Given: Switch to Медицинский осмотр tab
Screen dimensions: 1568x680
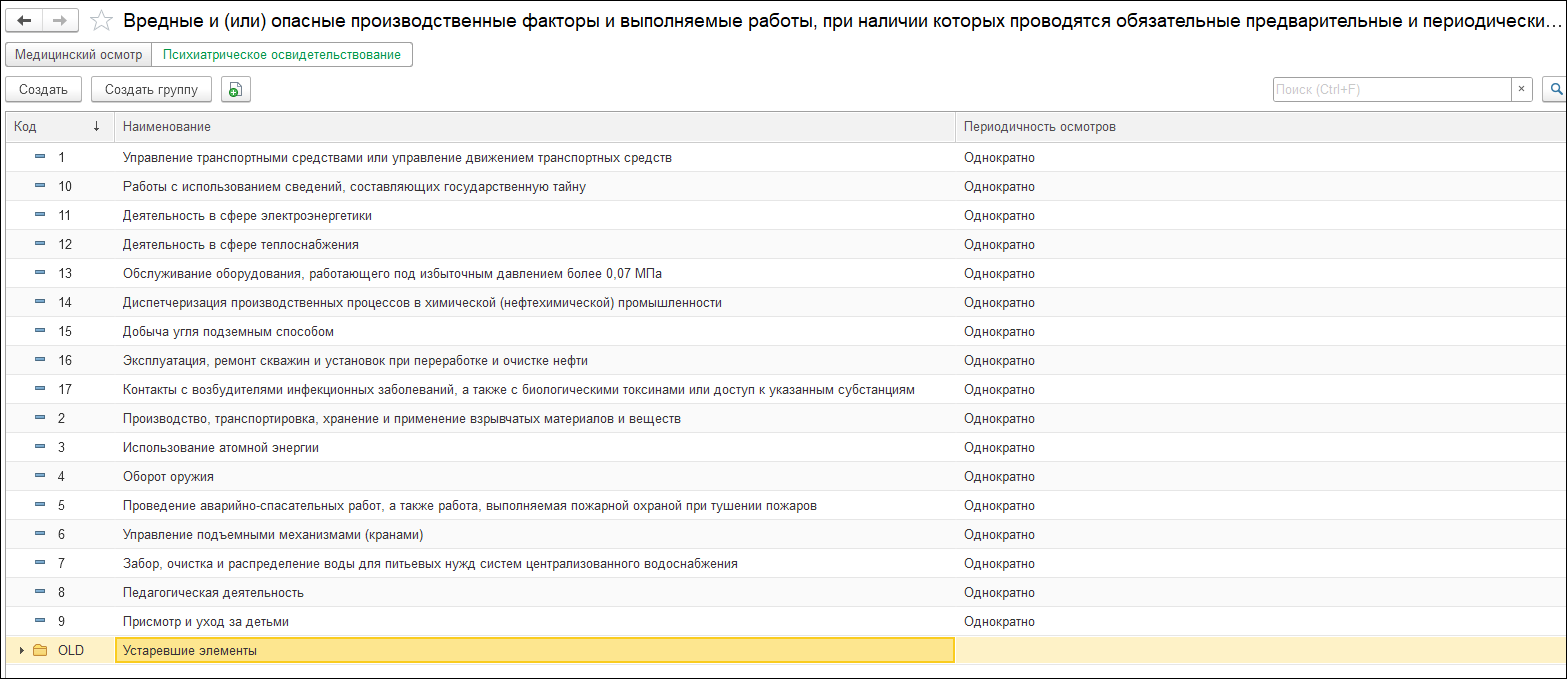Looking at the screenshot, I should tap(78, 55).
